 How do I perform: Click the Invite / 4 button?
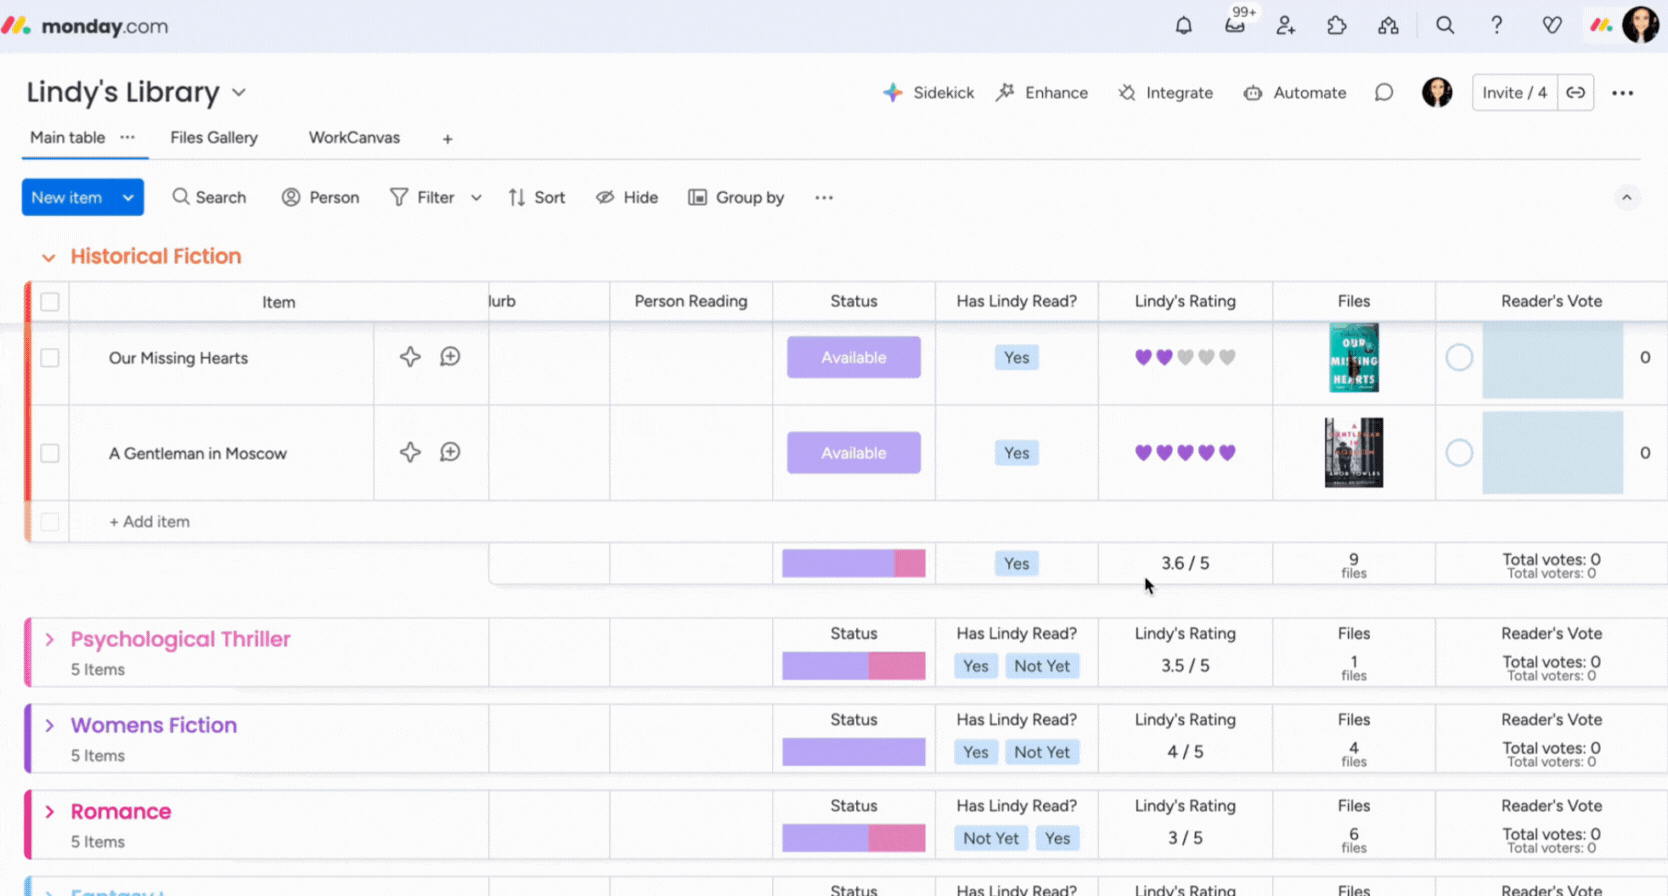[x=1514, y=93]
